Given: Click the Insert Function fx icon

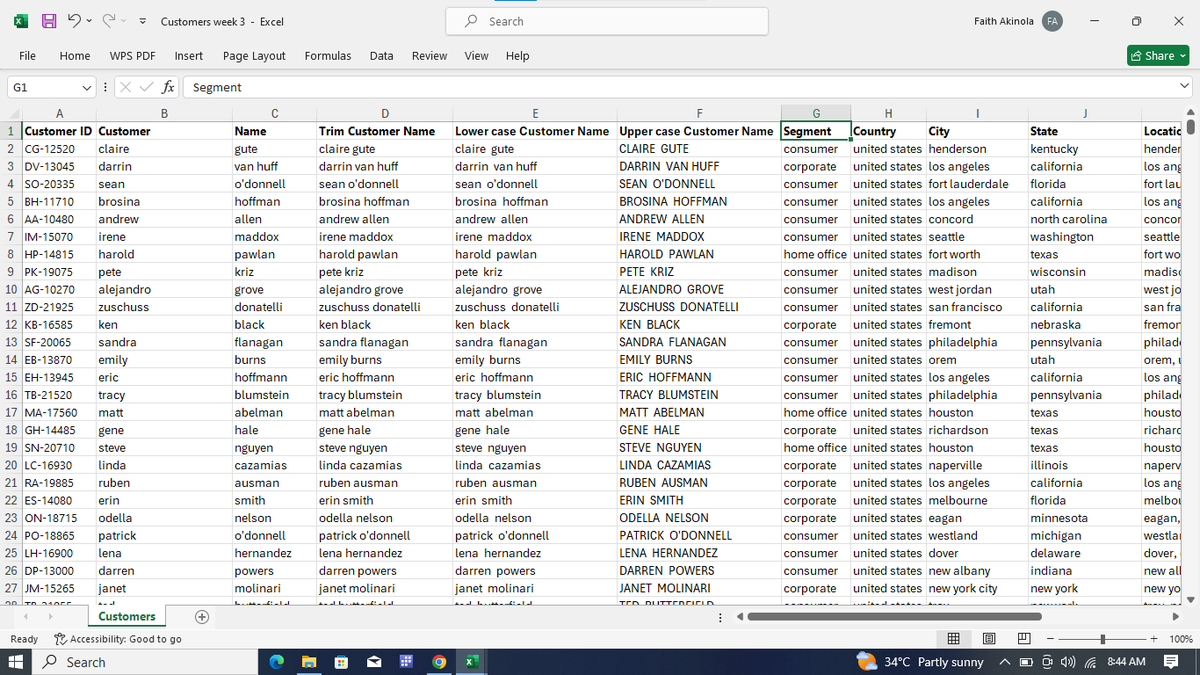Looking at the screenshot, I should point(168,88).
